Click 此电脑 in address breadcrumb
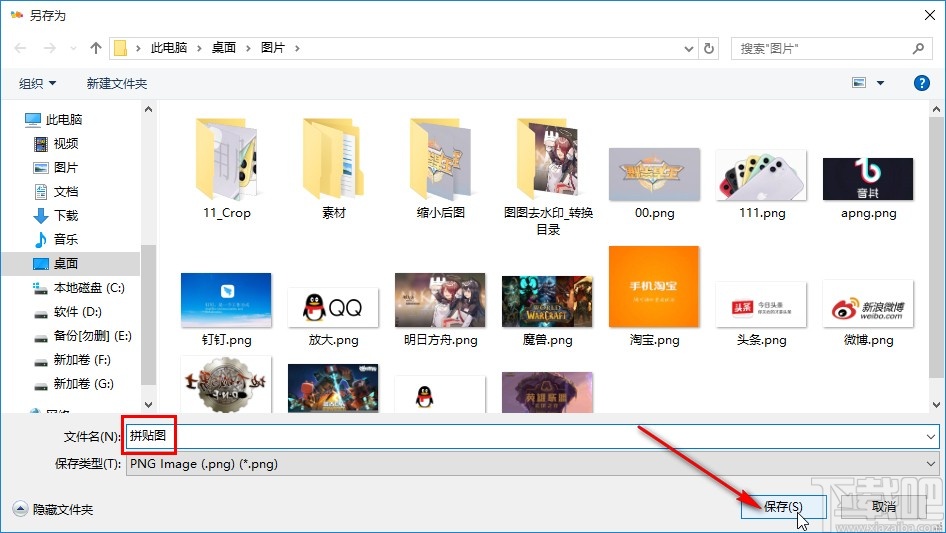This screenshot has width=946, height=533. [x=169, y=48]
